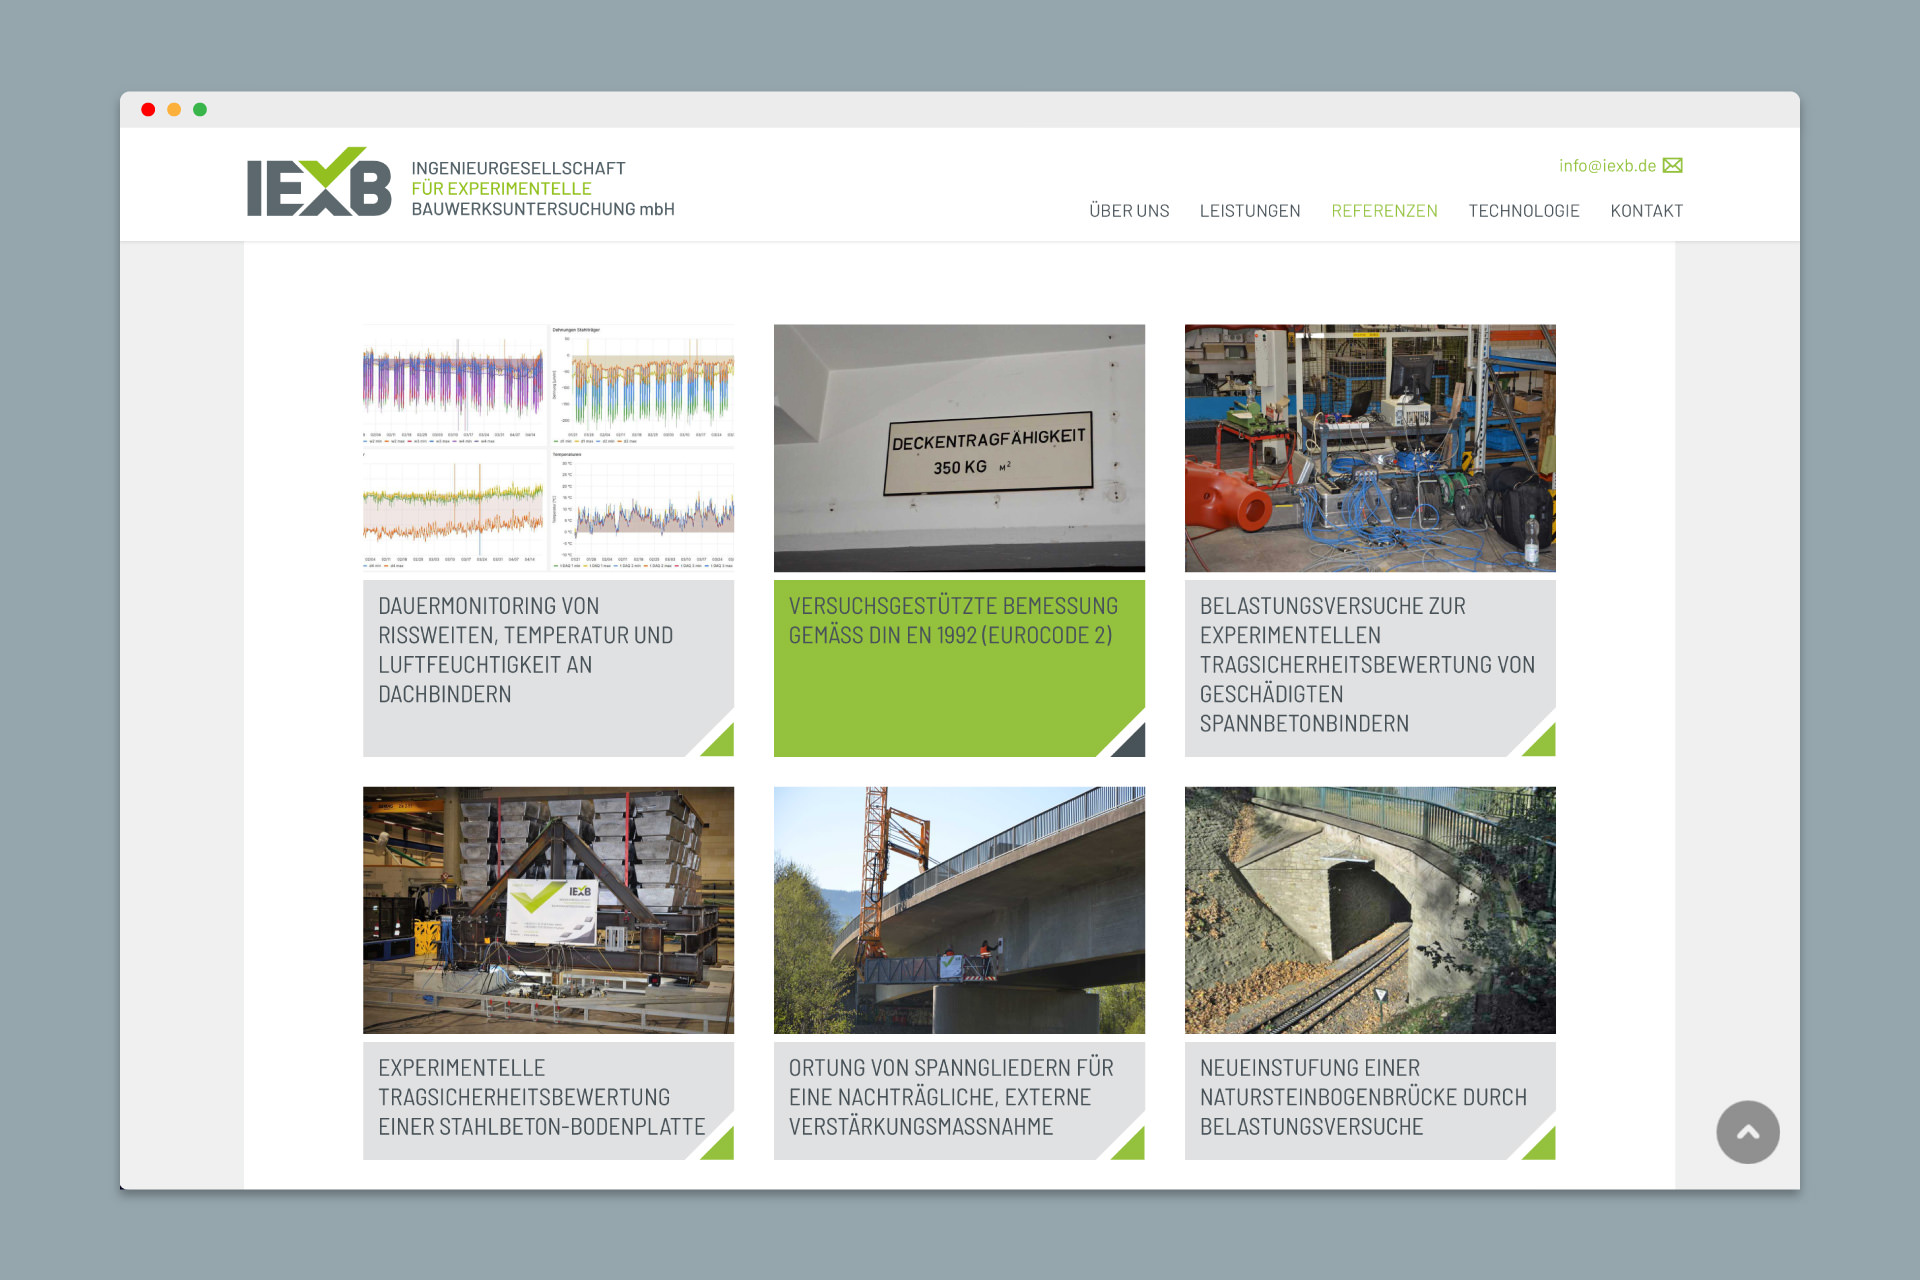Click green corner arrow on Naturstein­bogenbrücke card
Screen dimensions: 1920x1280
pos(1542,1146)
